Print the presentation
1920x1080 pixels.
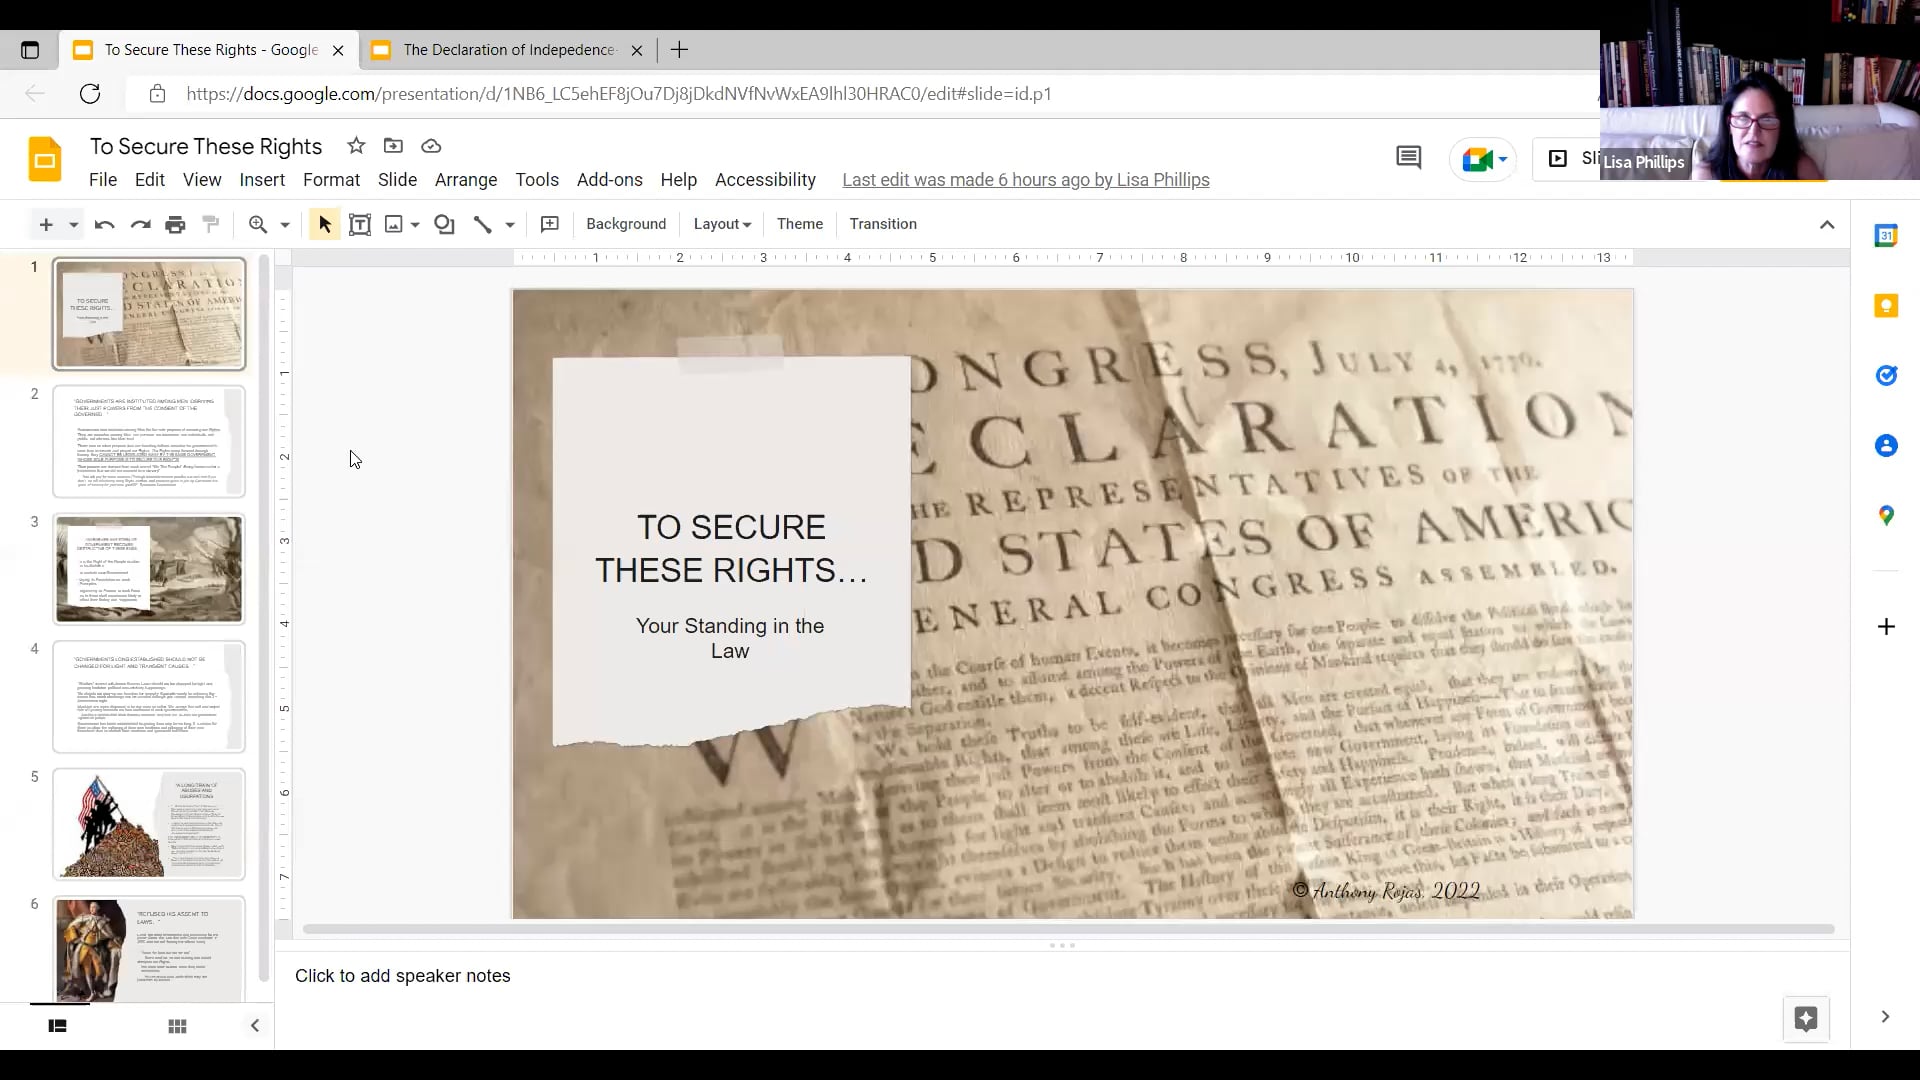(x=176, y=224)
